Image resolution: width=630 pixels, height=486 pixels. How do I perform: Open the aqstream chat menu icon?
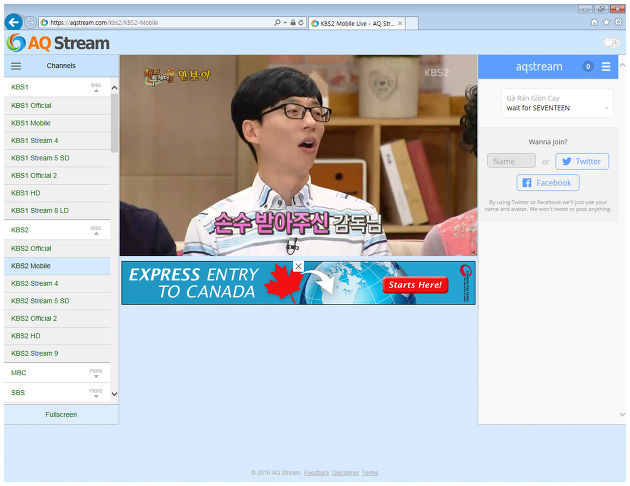coord(606,67)
